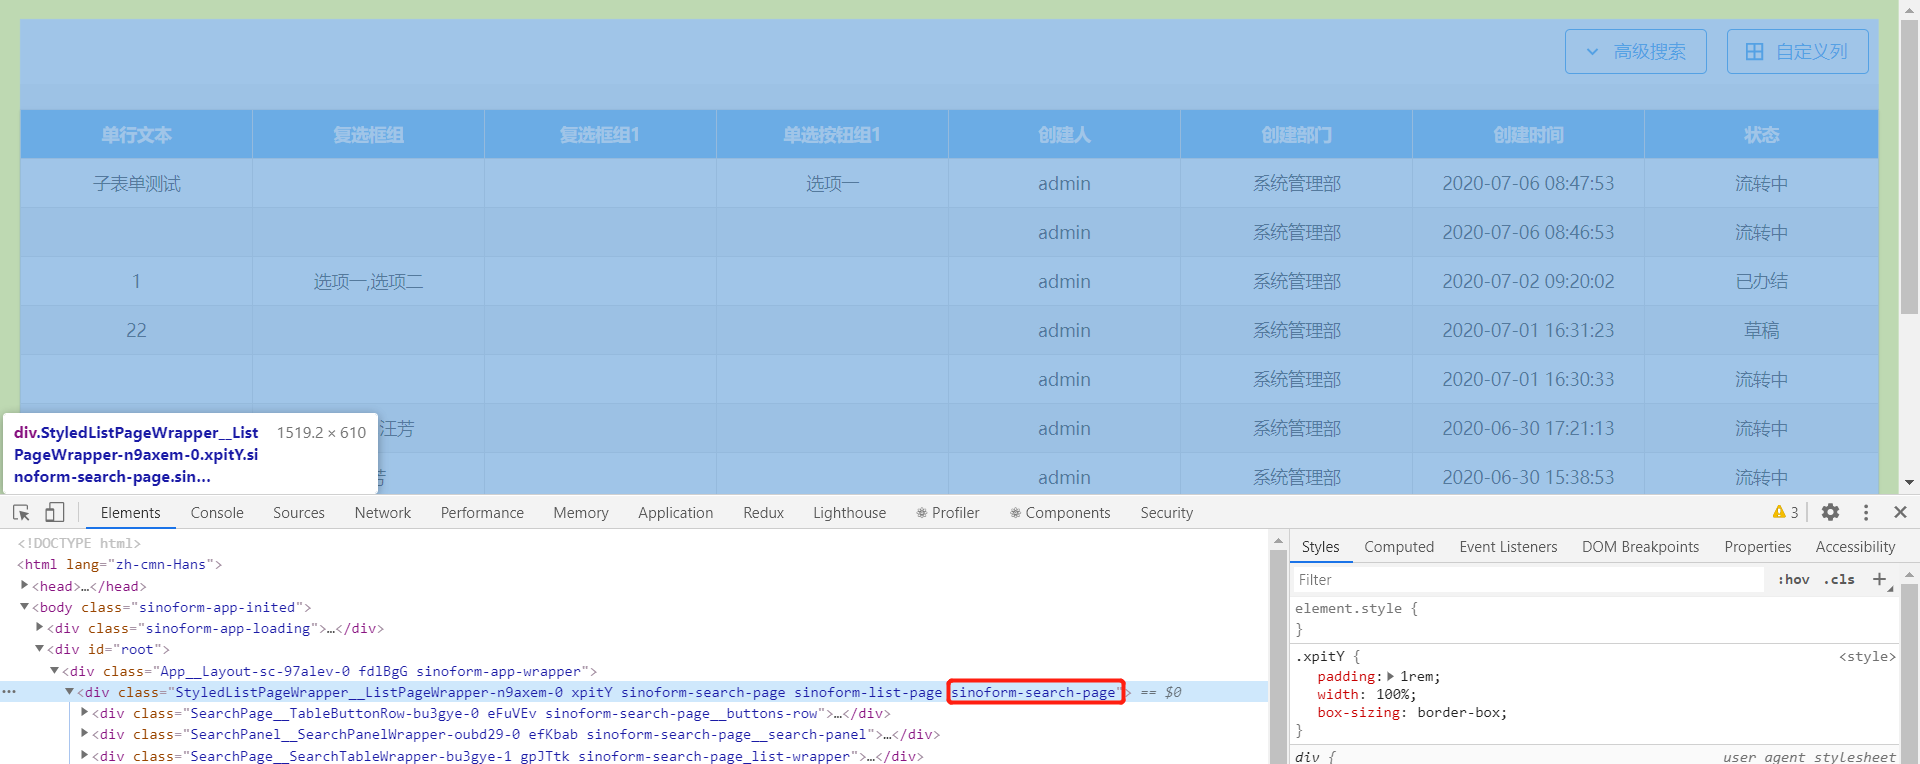
Task: Click the 自定义列 custom columns button
Action: tap(1797, 51)
